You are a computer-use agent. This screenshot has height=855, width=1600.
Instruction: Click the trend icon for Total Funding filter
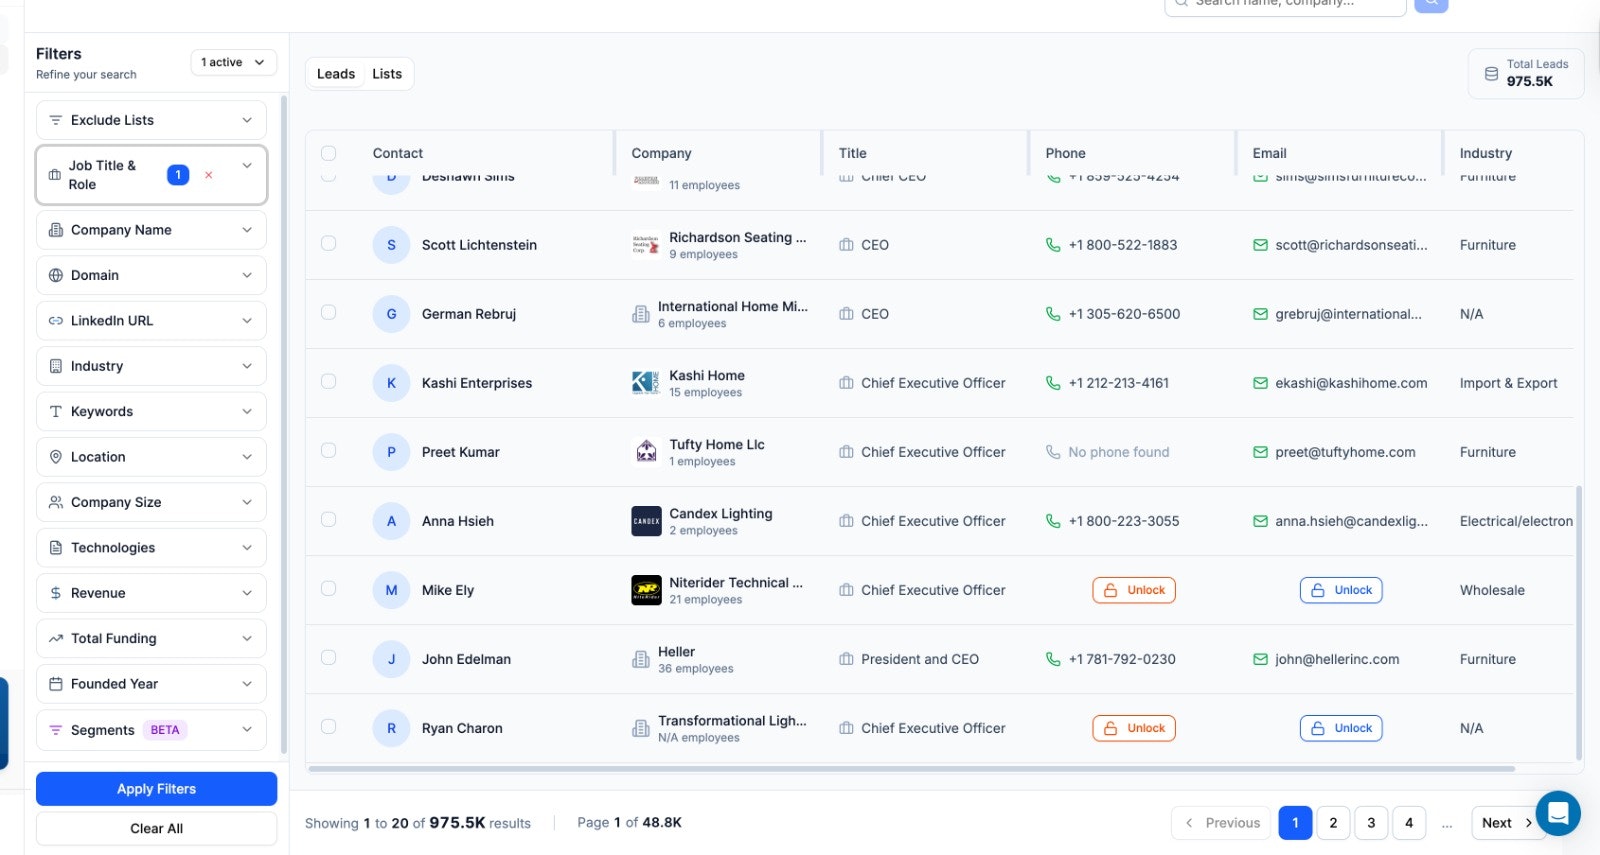click(56, 638)
